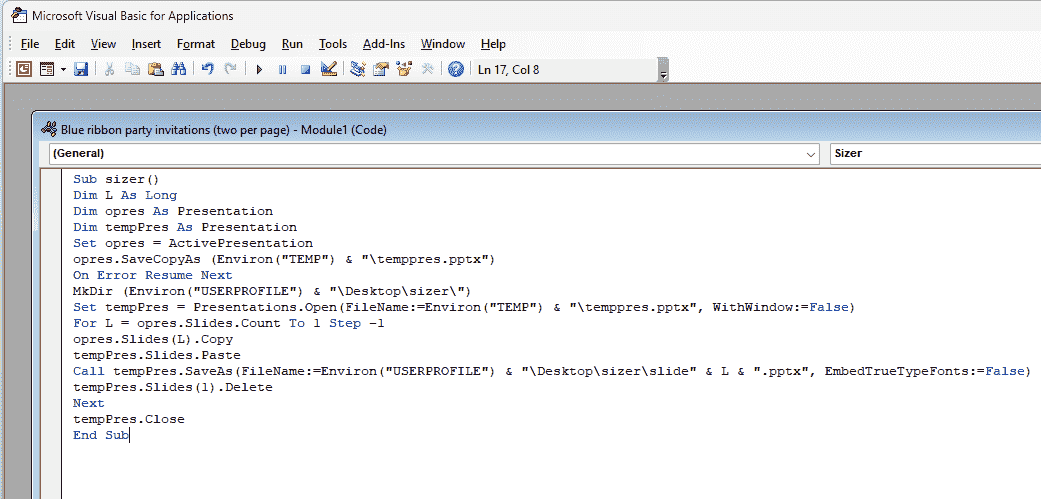Click the MkDir code line

pyautogui.click(x=272, y=291)
